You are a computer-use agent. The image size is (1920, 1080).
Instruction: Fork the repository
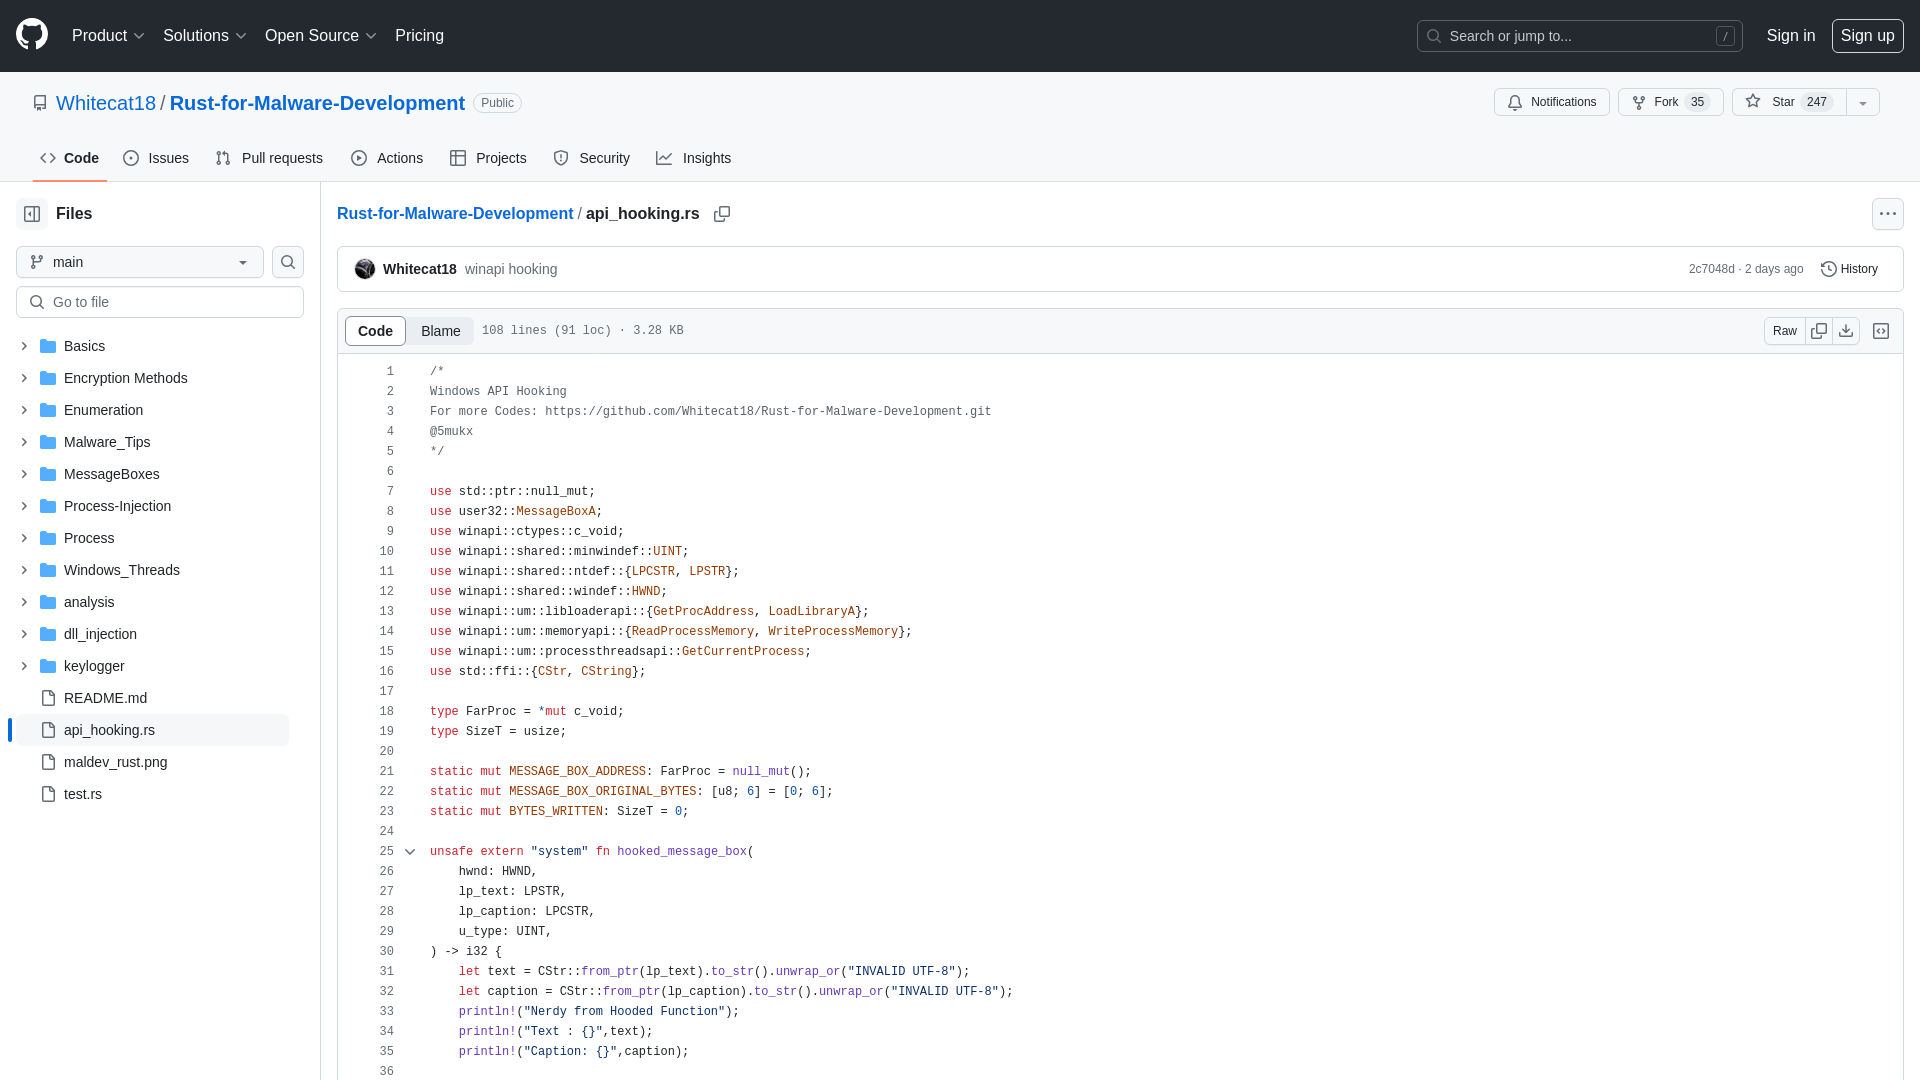(x=1670, y=102)
